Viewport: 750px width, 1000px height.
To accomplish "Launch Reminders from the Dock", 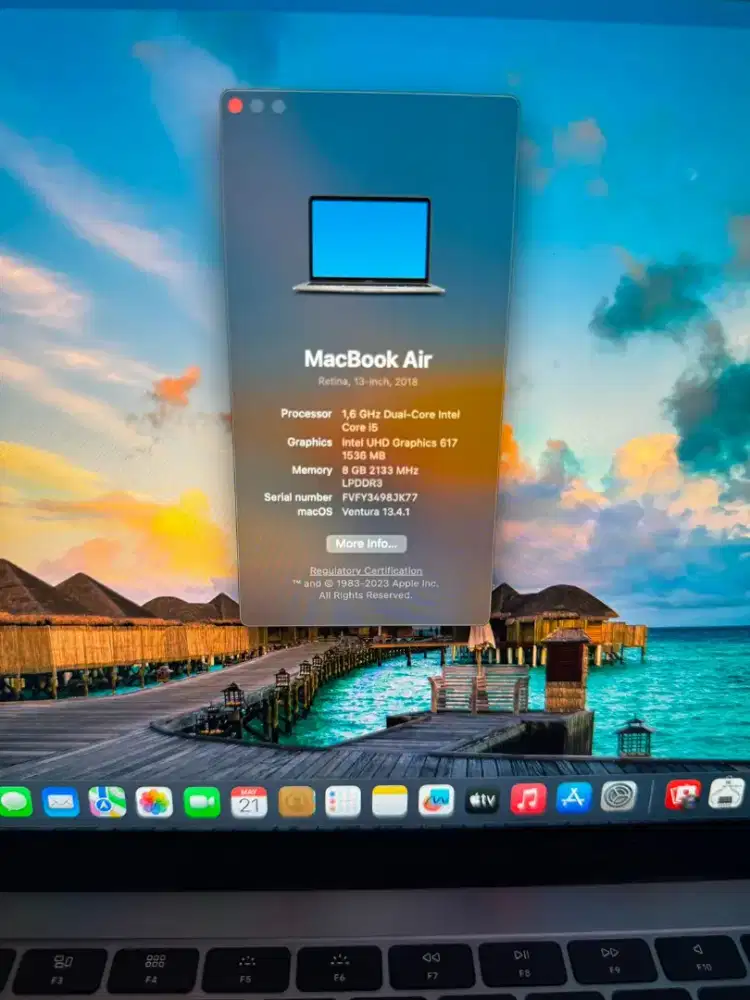I will 343,801.
